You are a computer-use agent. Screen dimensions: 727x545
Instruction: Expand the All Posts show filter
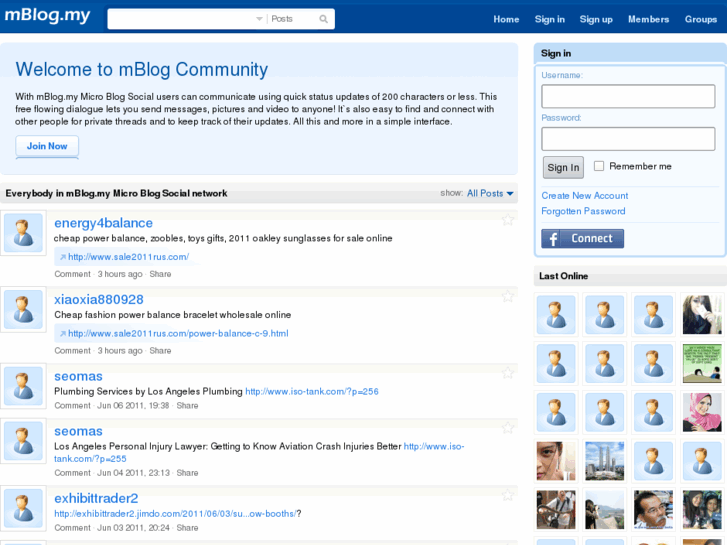coord(490,193)
